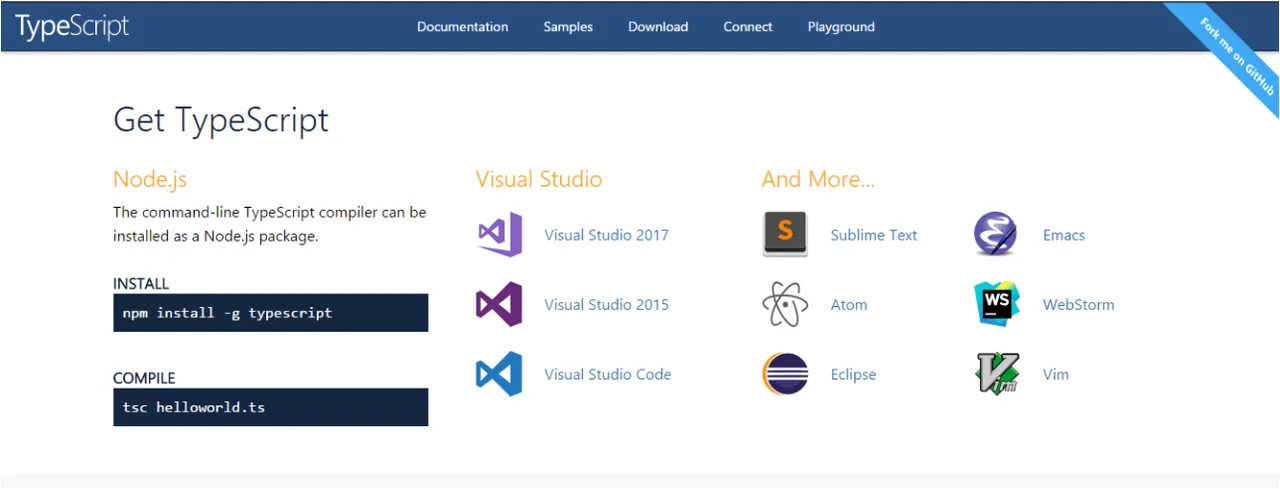Image resolution: width=1280 pixels, height=489 pixels.
Task: Open the Sublime Text link
Action: 874,235
